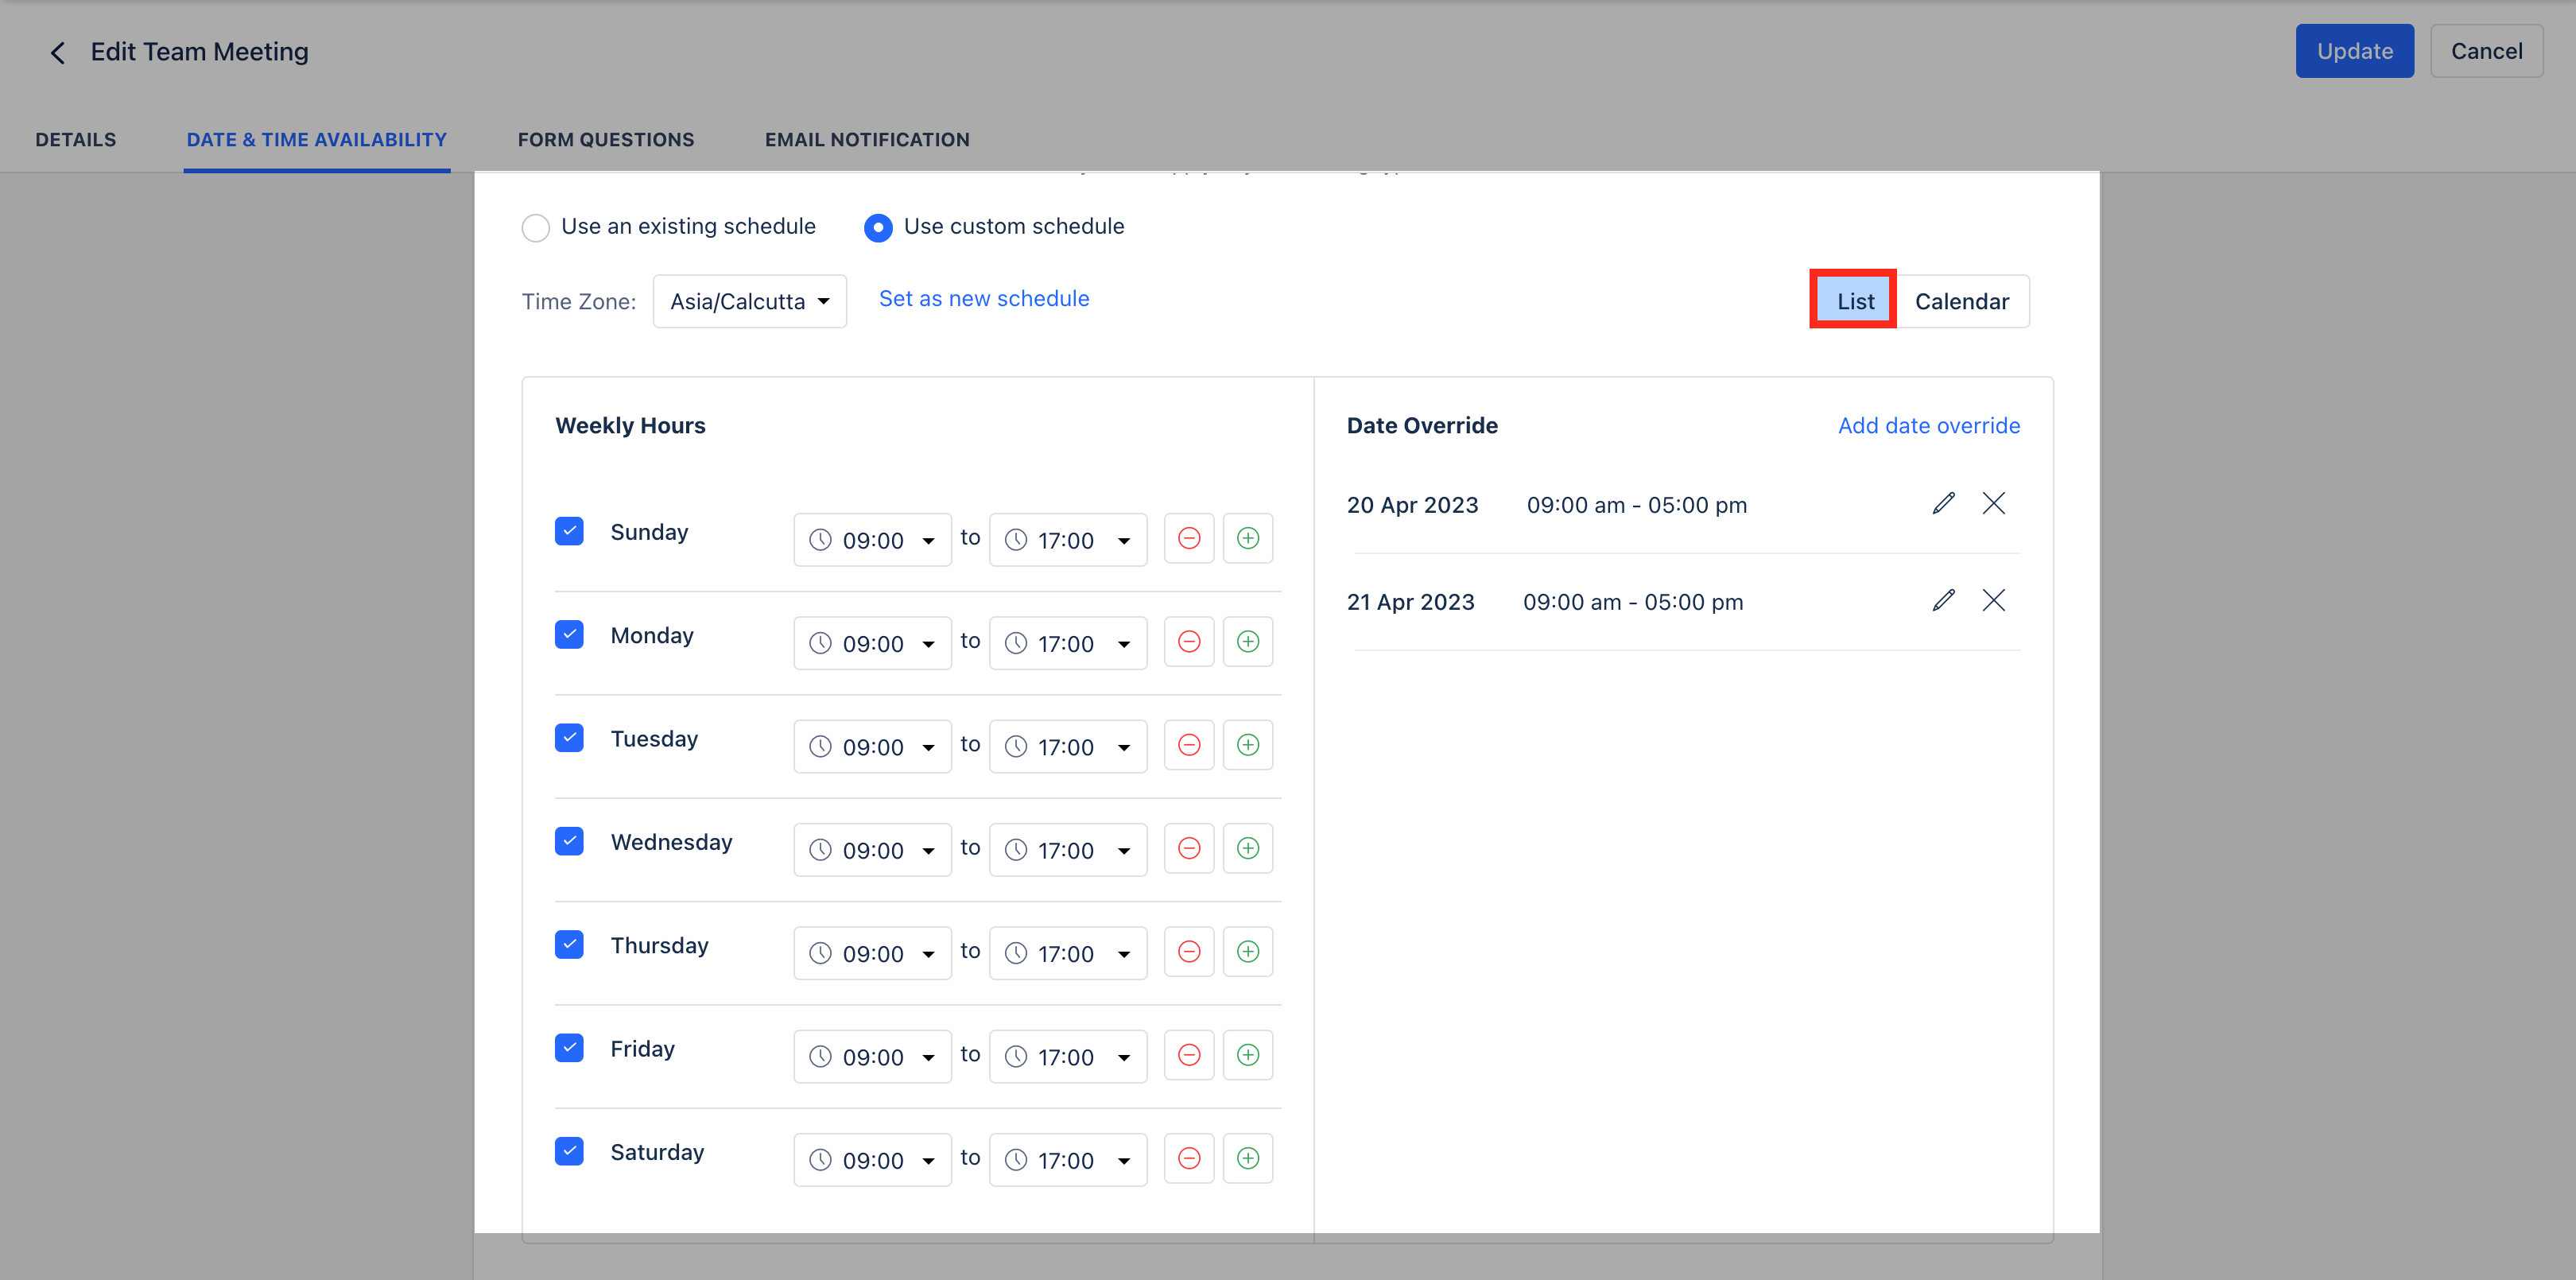
Task: Click the back arrow beside Edit Team Meeting
Action: tap(57, 52)
